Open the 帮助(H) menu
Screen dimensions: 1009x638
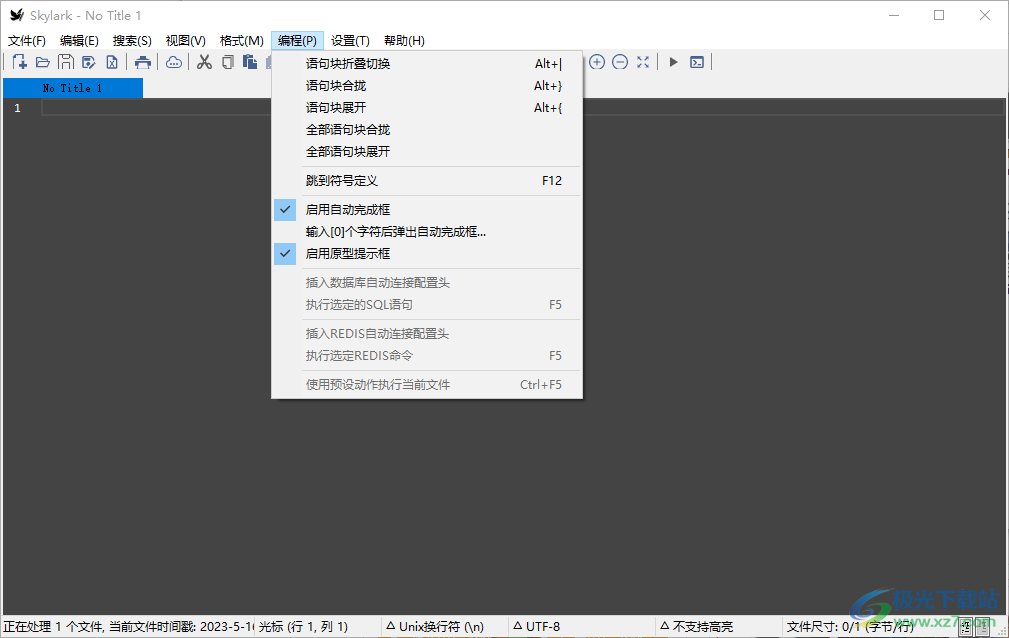[x=404, y=41]
